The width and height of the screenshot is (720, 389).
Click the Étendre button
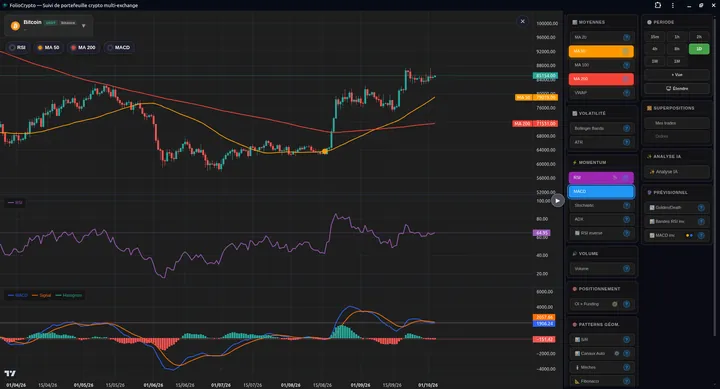click(677, 88)
